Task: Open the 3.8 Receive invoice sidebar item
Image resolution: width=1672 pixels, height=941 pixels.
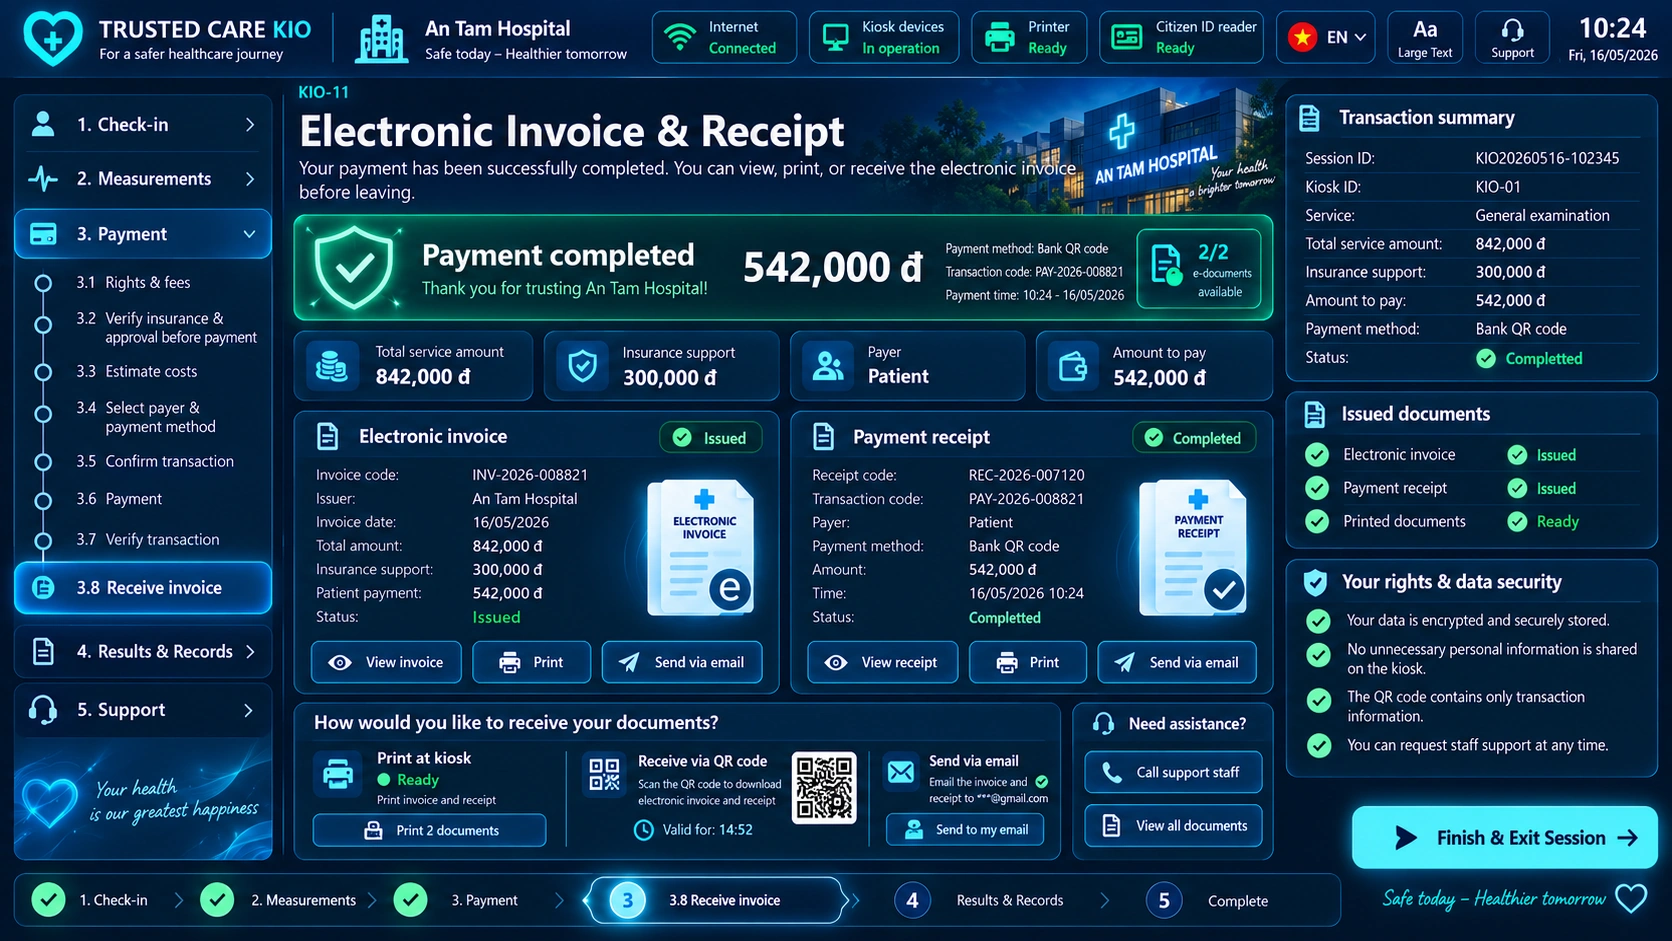Action: [143, 588]
